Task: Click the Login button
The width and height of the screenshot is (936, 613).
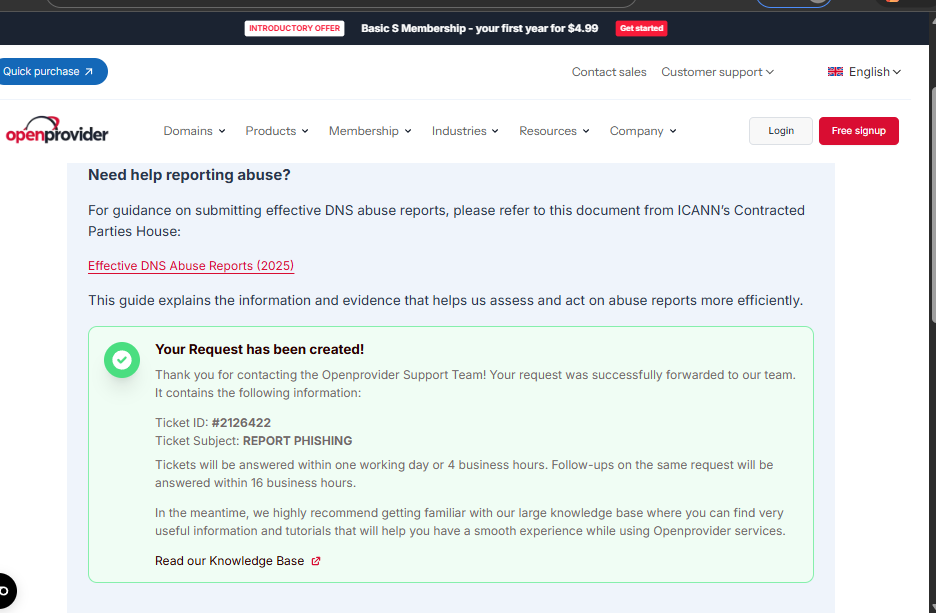Action: tap(781, 131)
